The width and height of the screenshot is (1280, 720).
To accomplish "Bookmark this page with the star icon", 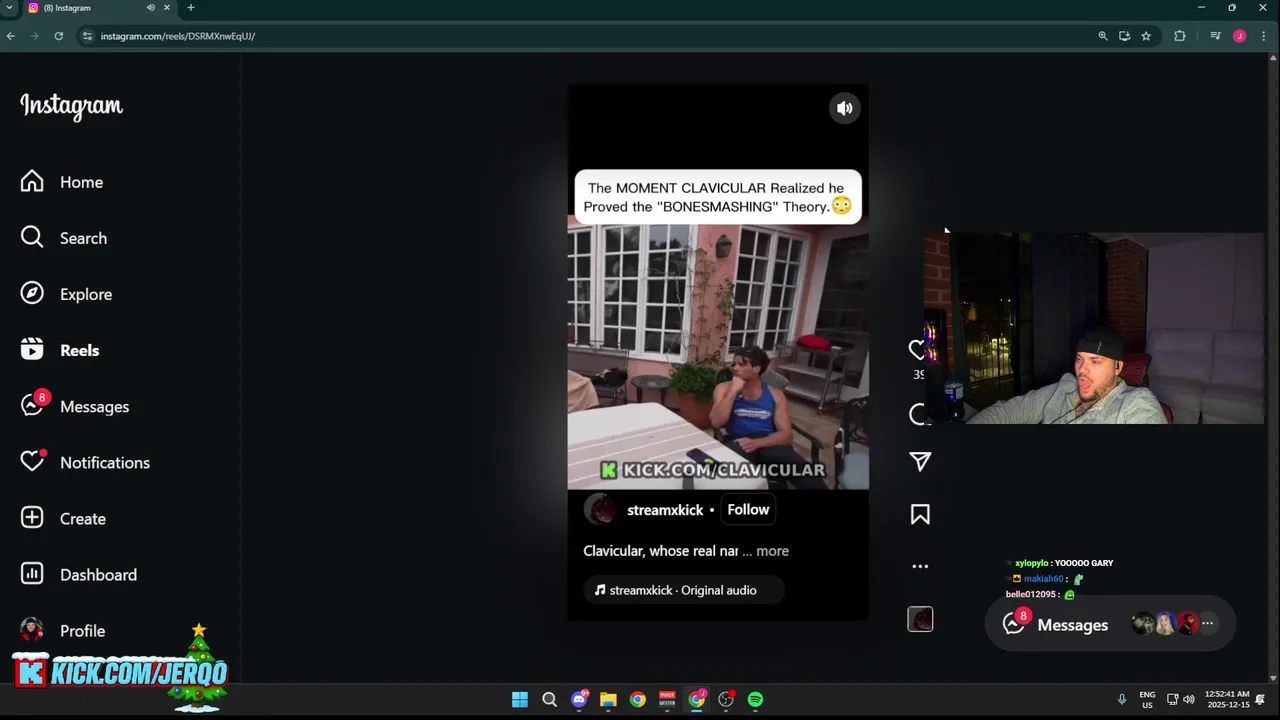I will click(1146, 36).
